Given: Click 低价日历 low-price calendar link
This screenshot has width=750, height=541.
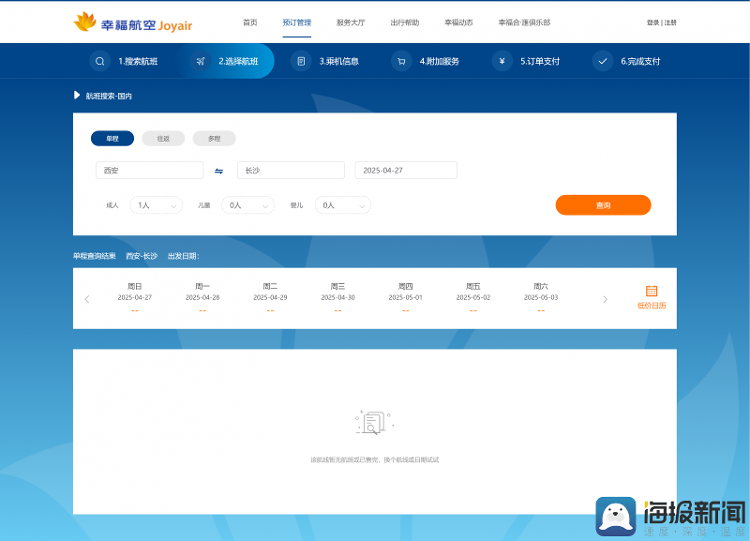Looking at the screenshot, I should tap(651, 306).
